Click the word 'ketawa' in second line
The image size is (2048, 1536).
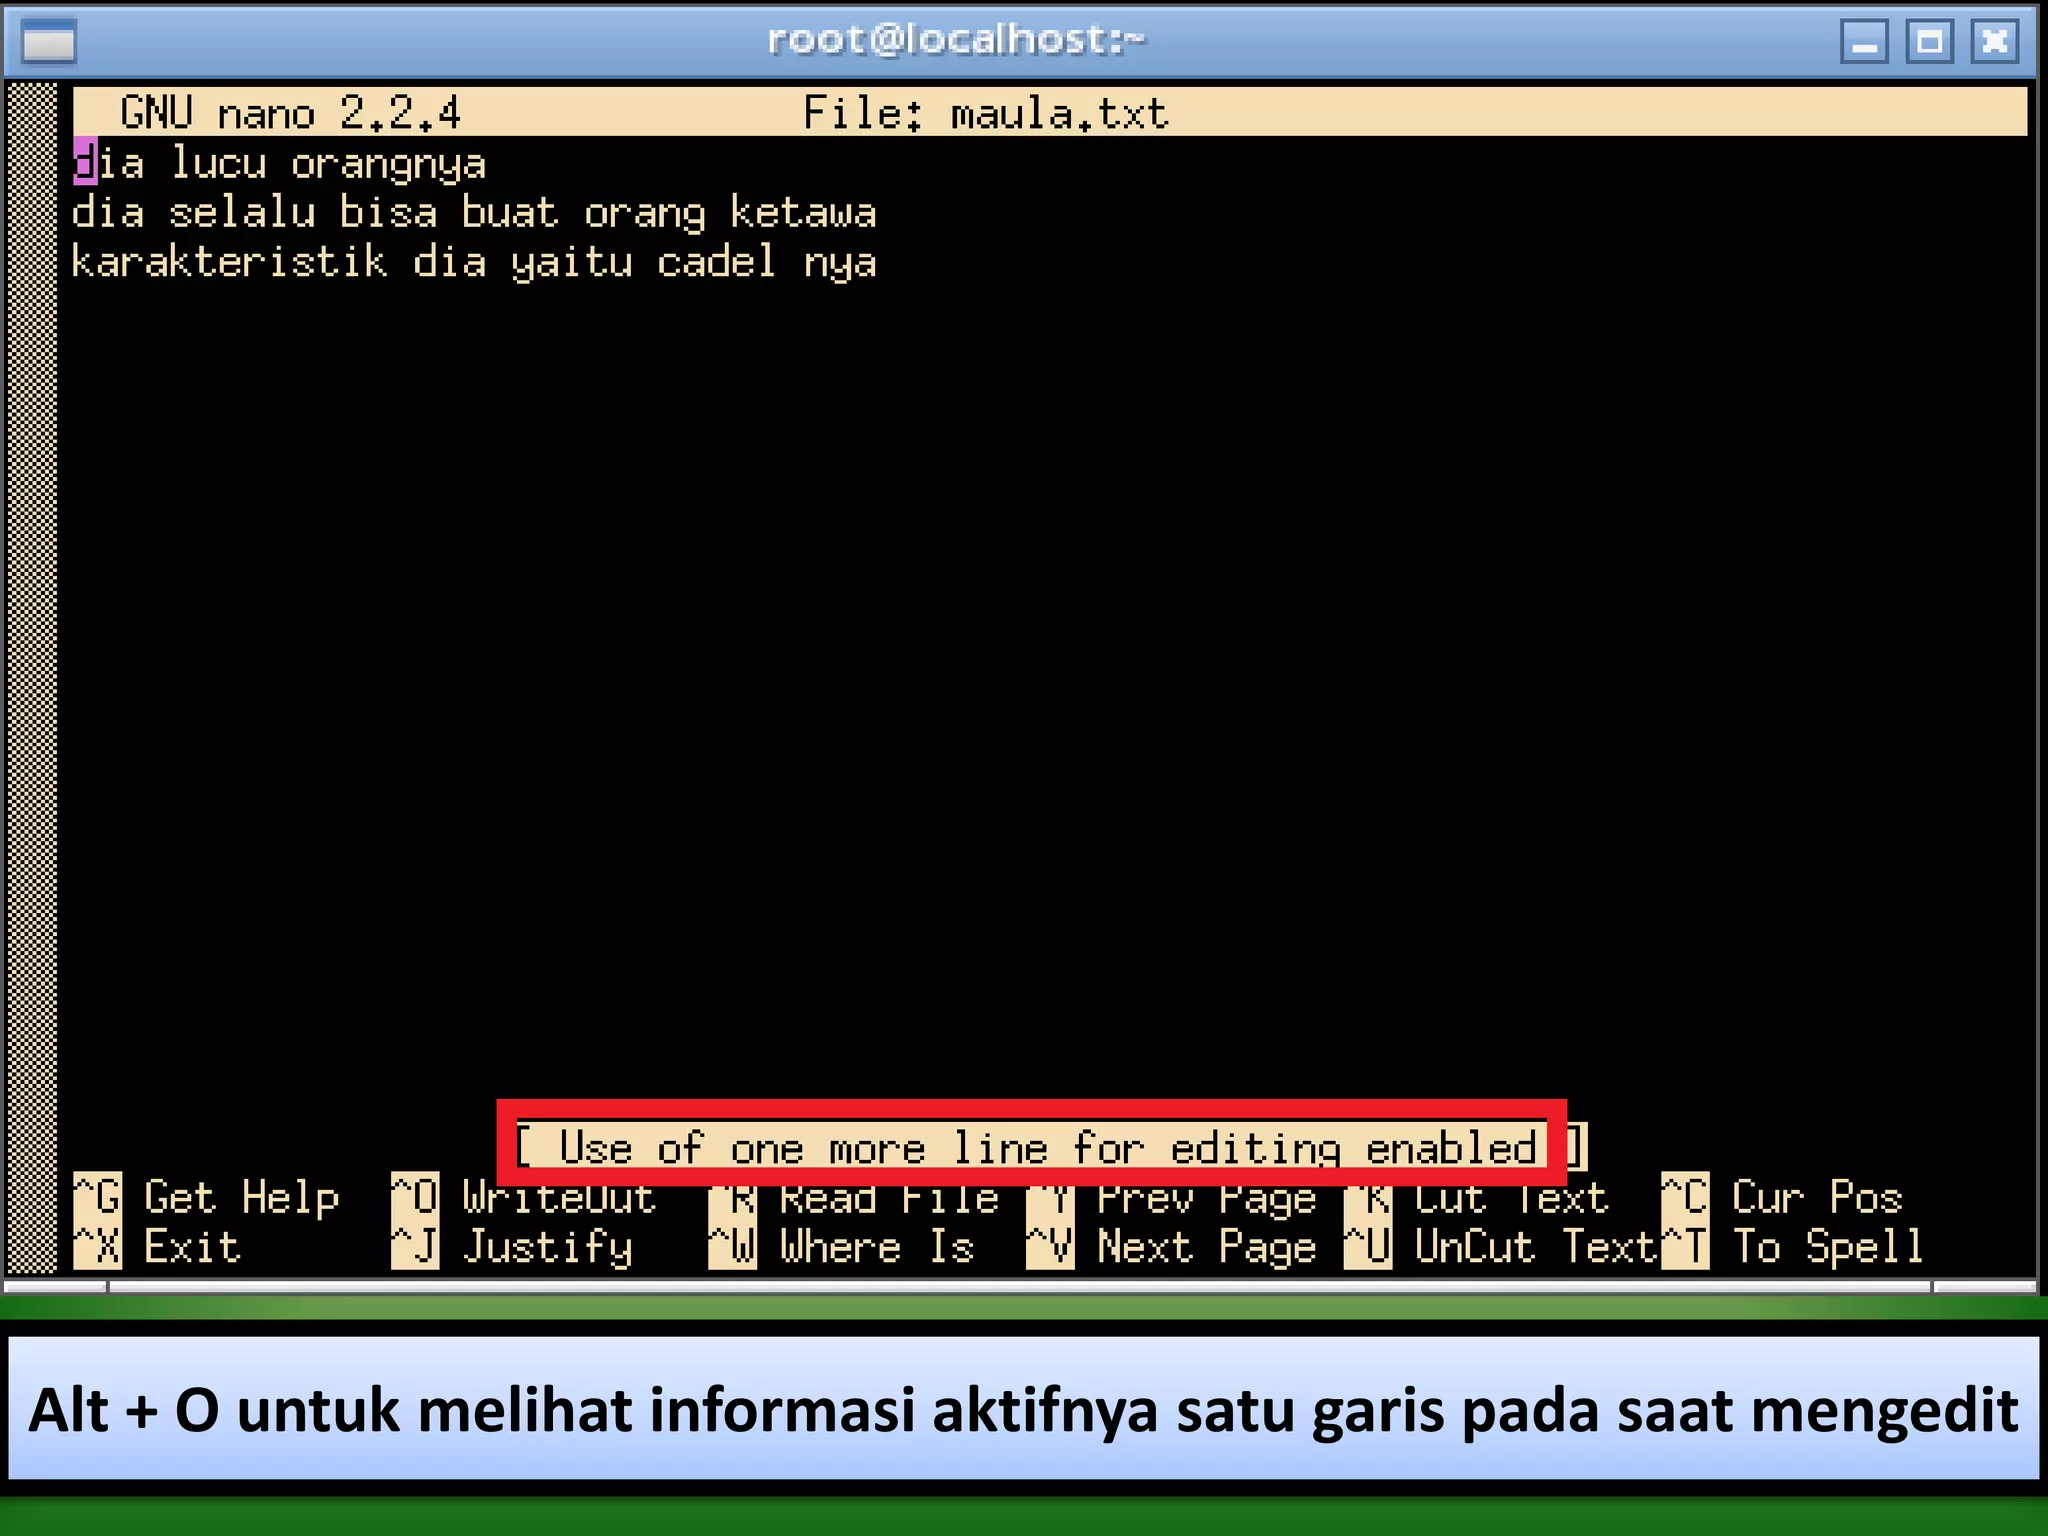pyautogui.click(x=803, y=212)
